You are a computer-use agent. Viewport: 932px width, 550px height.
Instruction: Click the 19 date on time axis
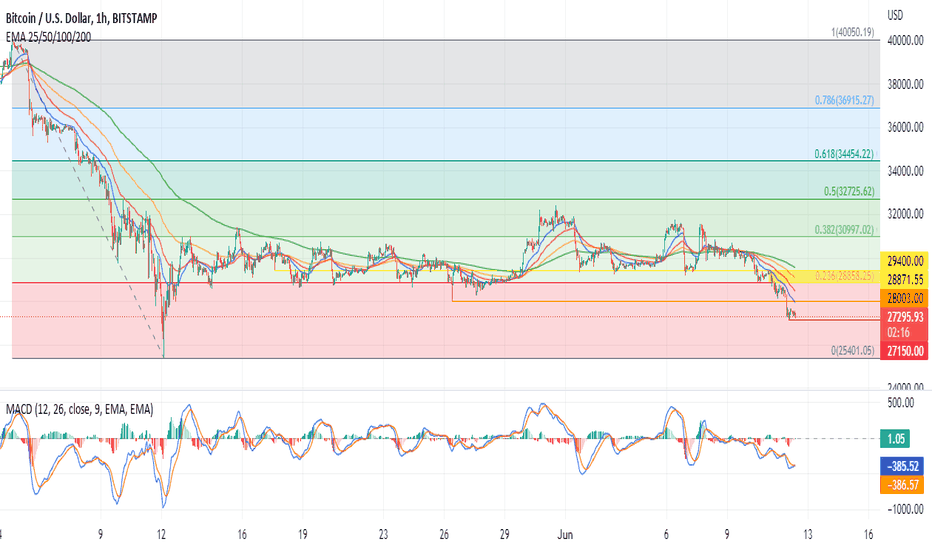[303, 535]
